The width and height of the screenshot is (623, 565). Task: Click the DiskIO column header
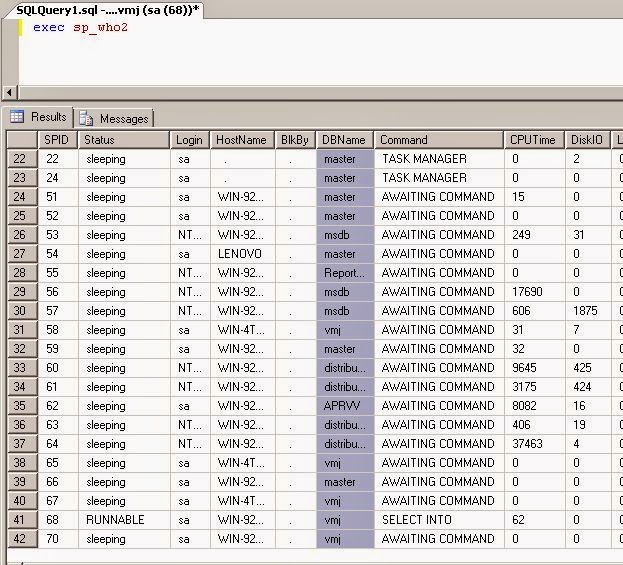pos(588,140)
